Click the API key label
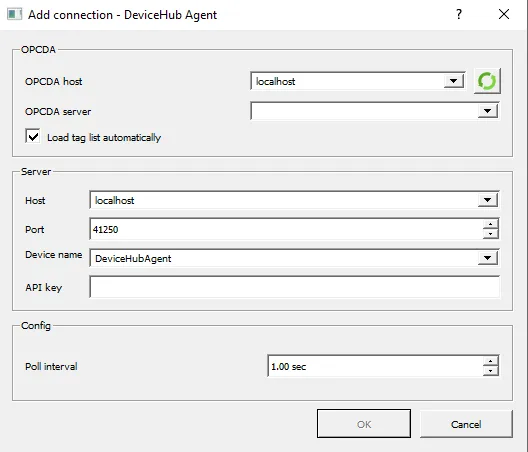This screenshot has width=528, height=452. tap(43, 288)
